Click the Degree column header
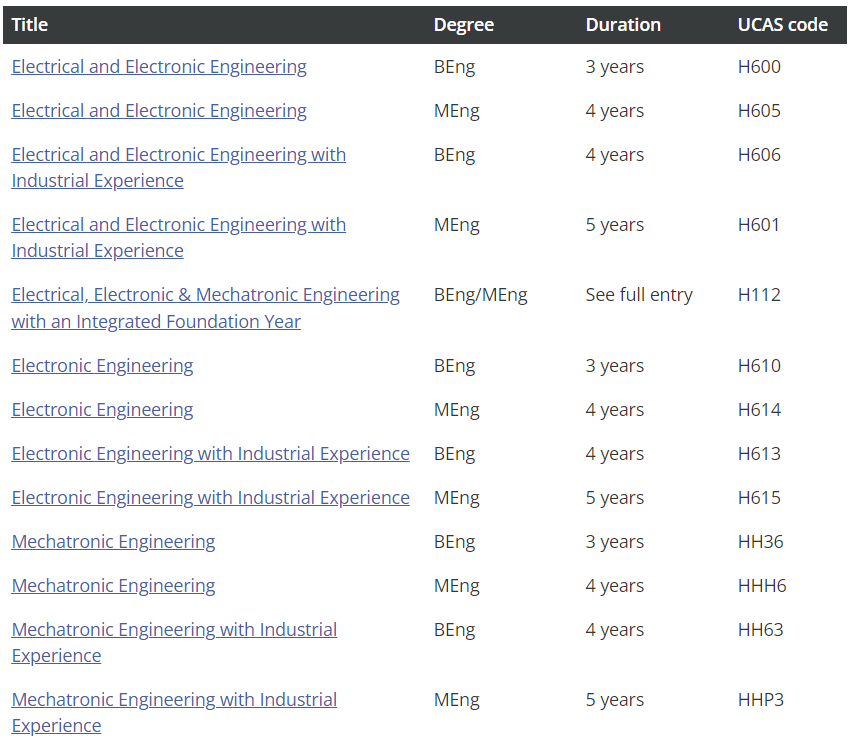 (x=463, y=25)
